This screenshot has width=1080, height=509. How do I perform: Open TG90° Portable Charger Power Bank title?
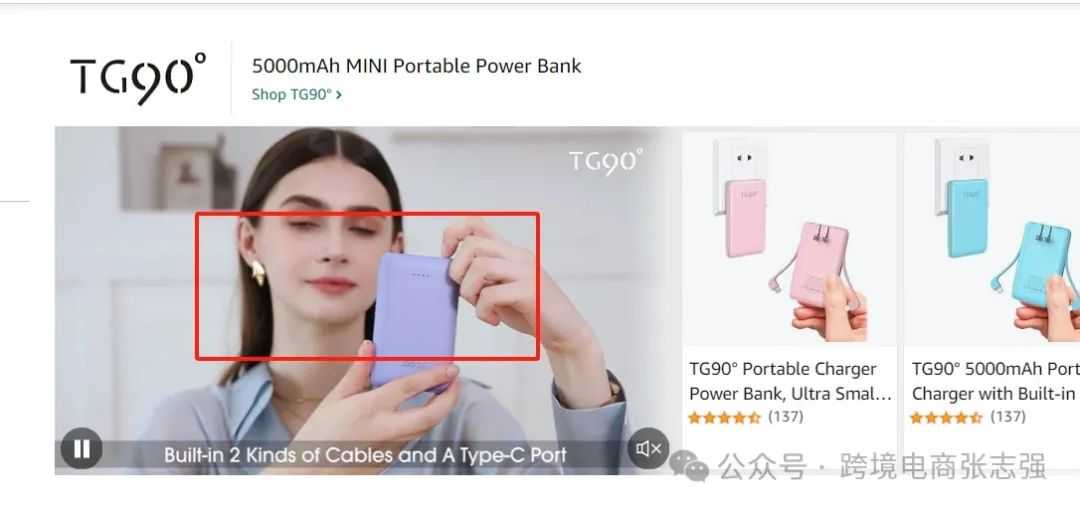790,381
